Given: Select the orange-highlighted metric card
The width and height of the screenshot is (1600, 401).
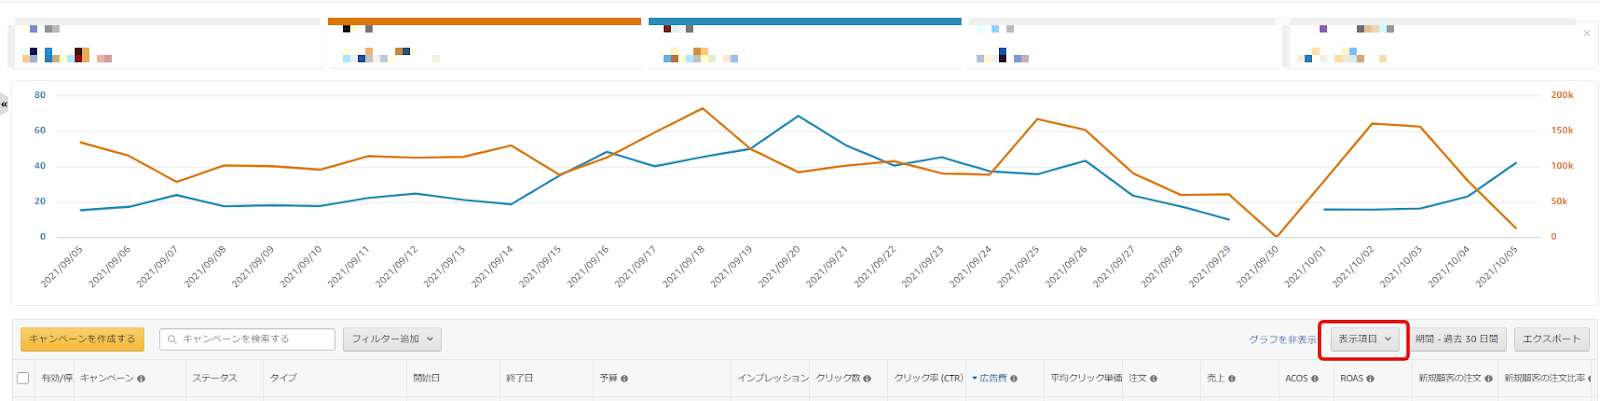Looking at the screenshot, I should [484, 44].
